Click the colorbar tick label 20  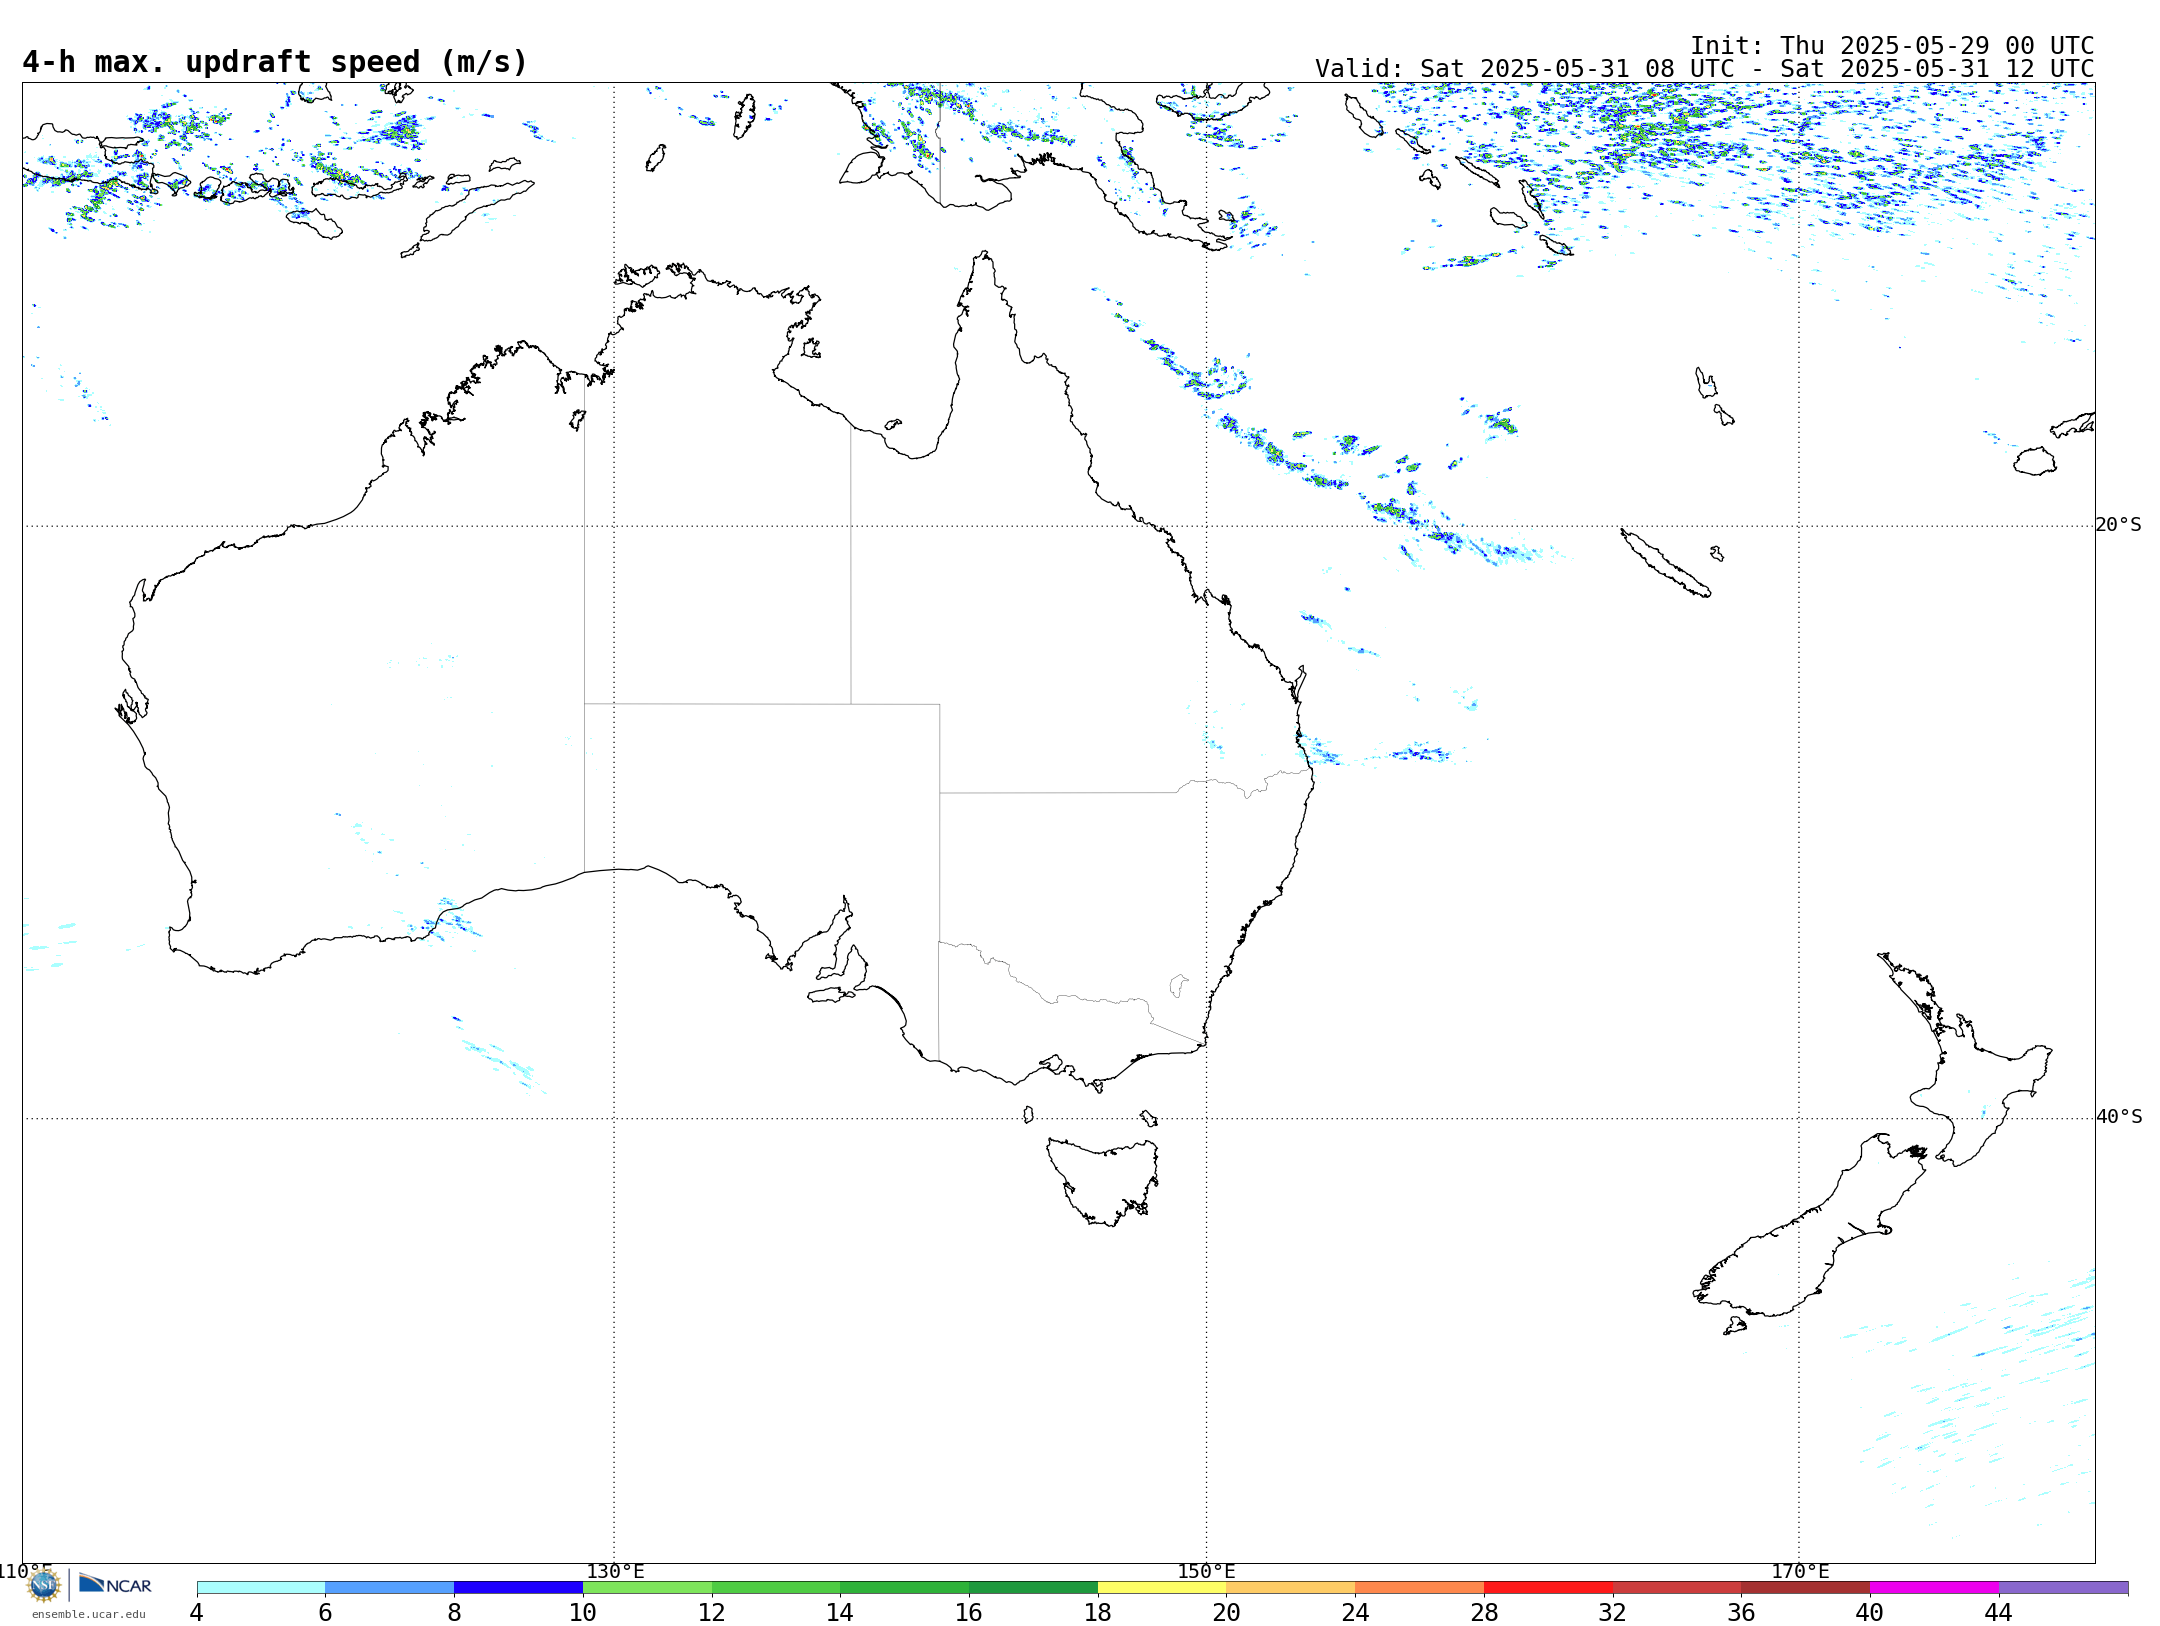(1227, 1612)
